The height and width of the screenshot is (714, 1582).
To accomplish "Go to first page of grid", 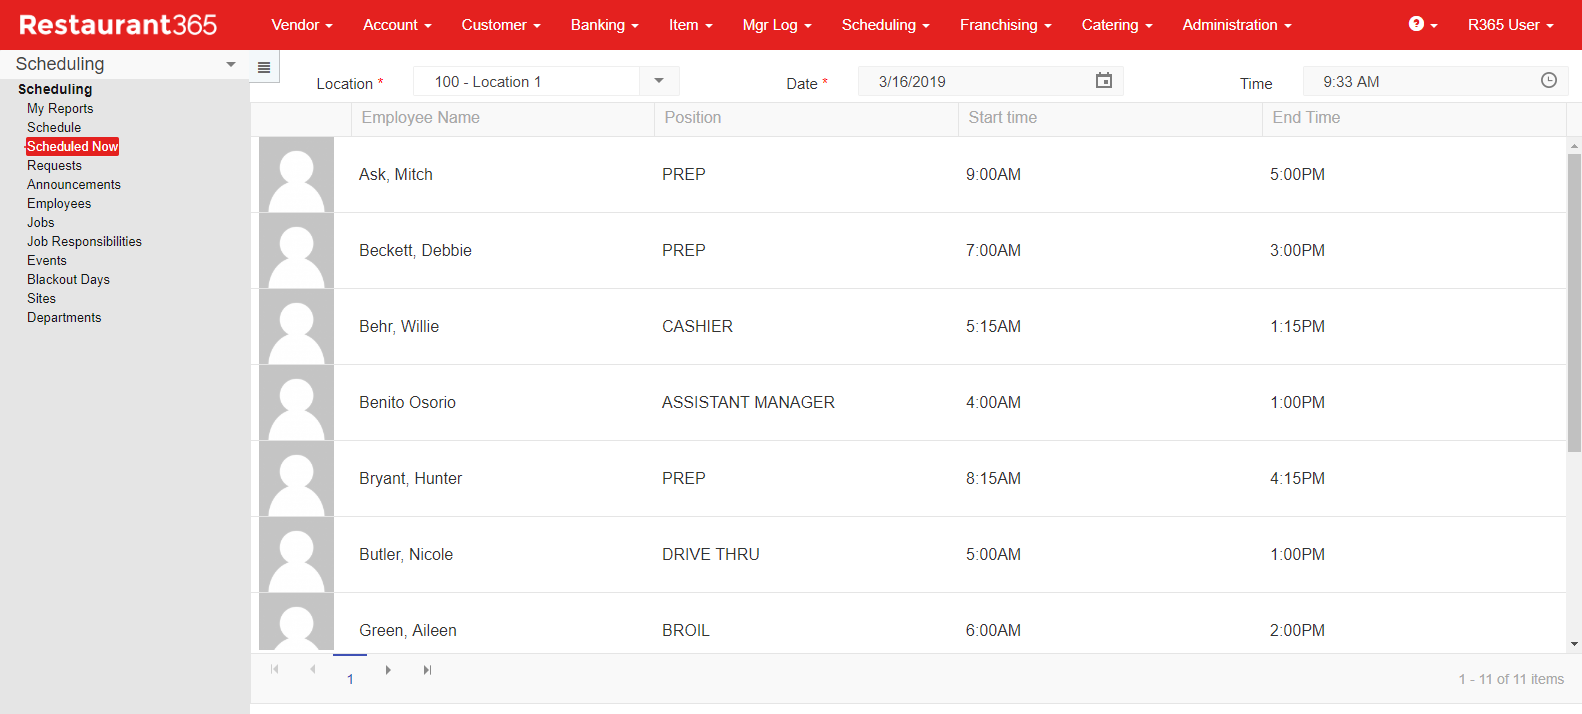I will click(x=274, y=669).
